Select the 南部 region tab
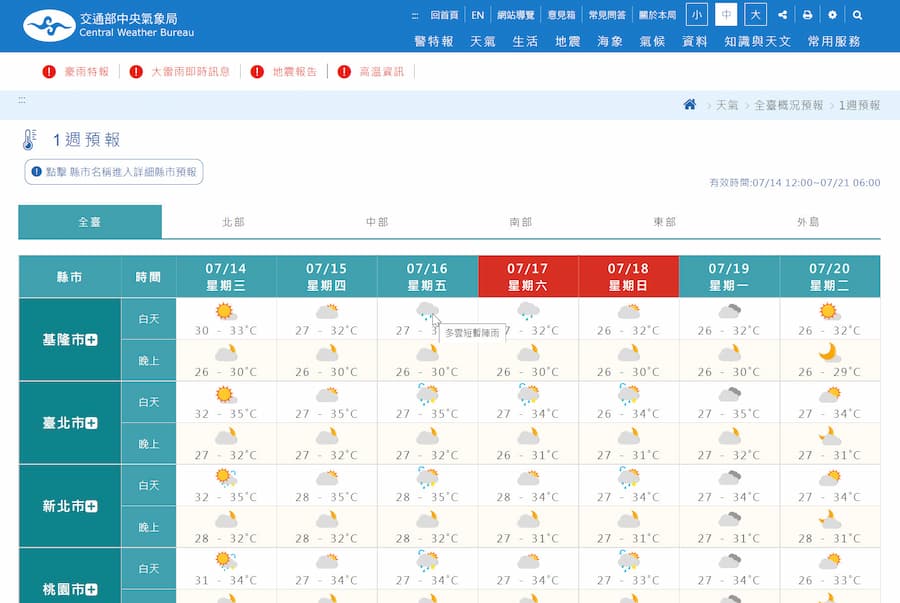900x603 pixels. click(x=521, y=222)
